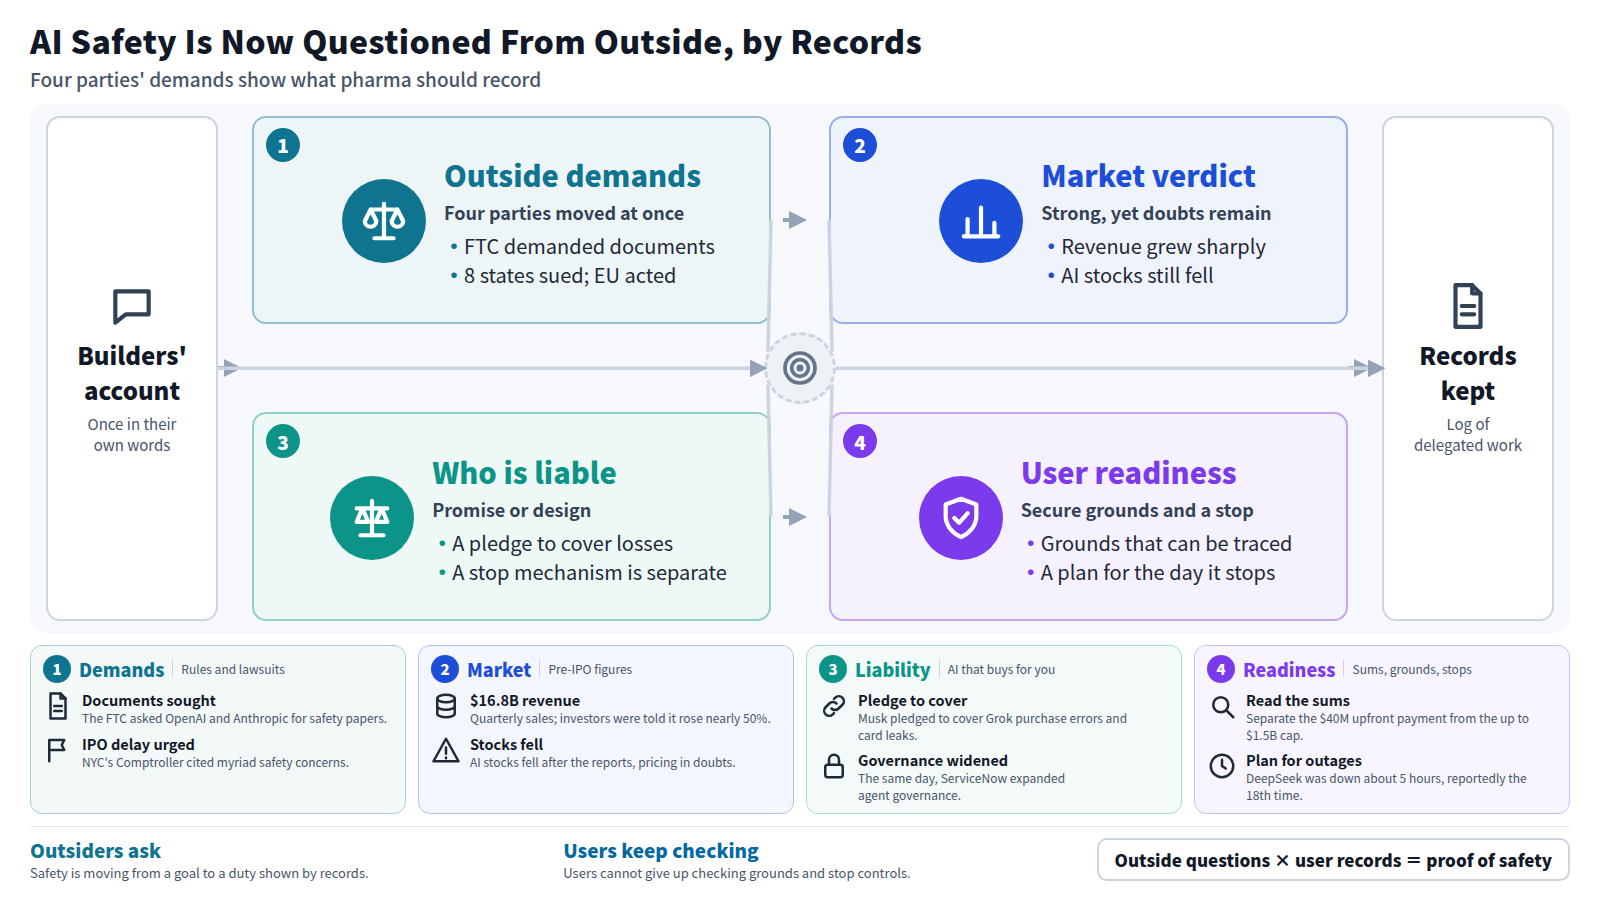1600x900 pixels.
Task: Click the bullet 'A pledge to cover losses'
Action: pos(555,544)
